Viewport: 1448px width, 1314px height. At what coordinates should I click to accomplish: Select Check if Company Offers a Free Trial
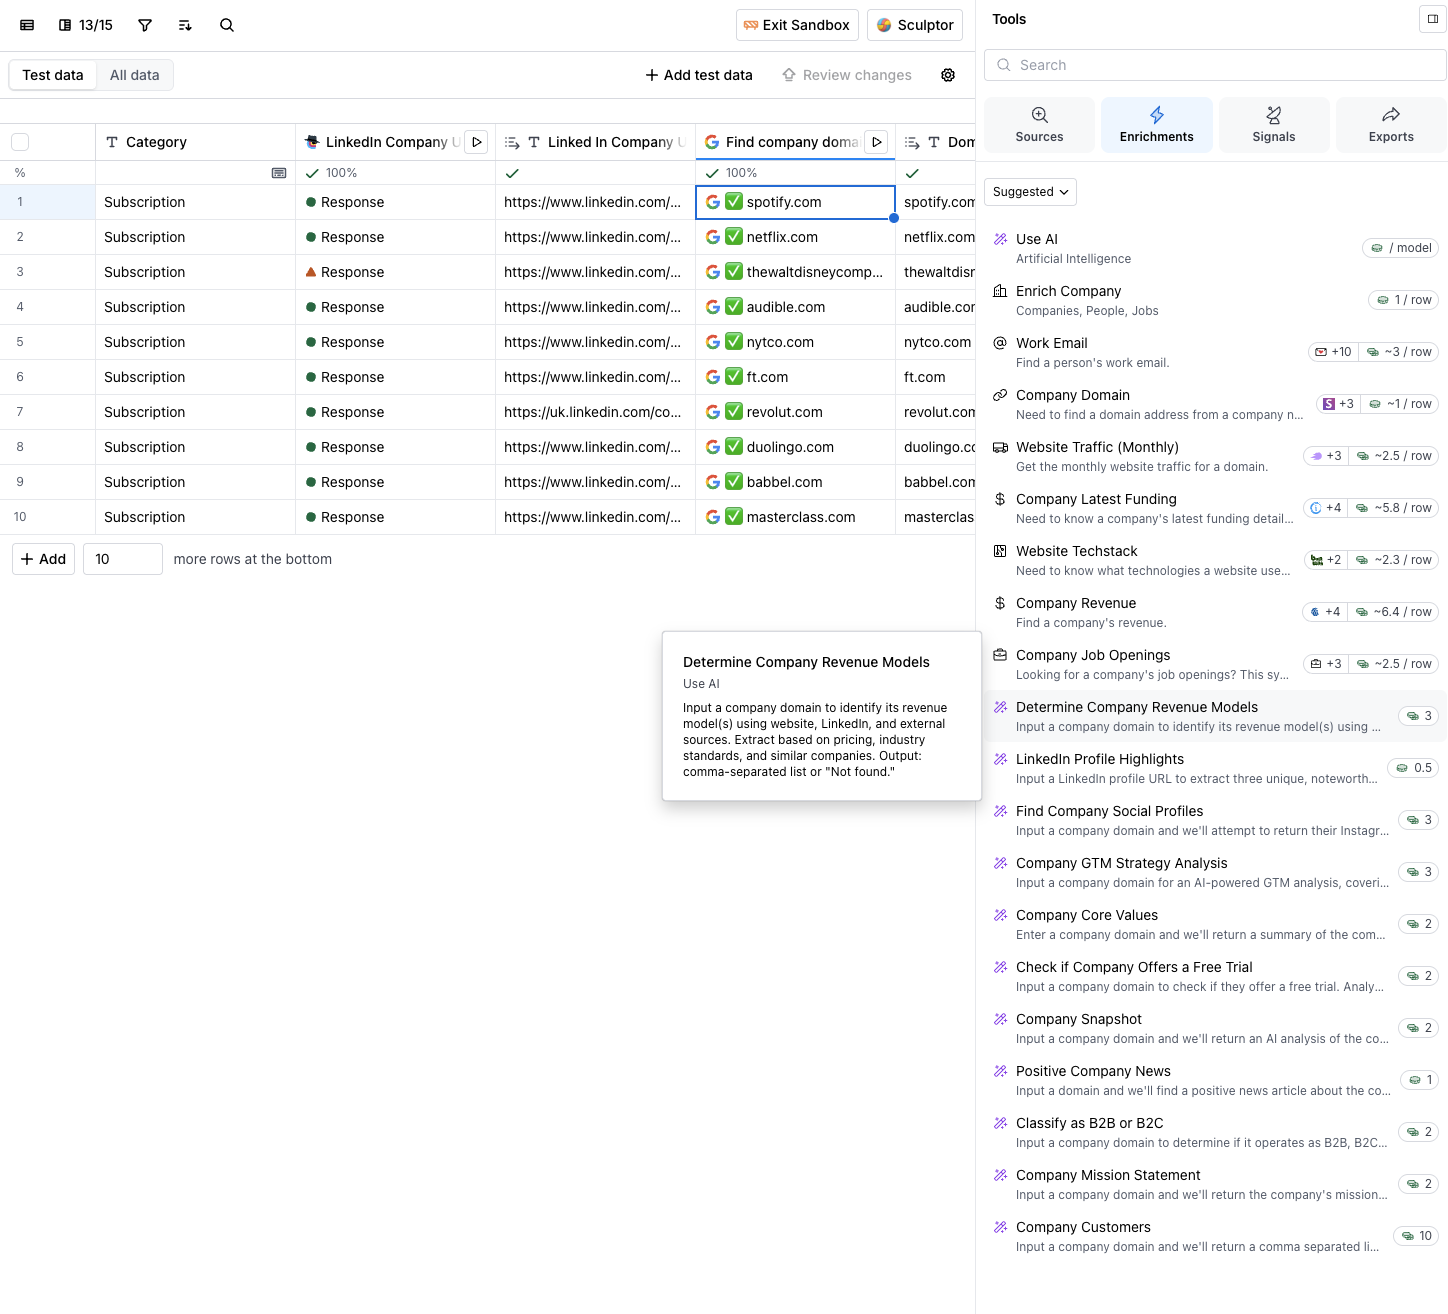1215,976
